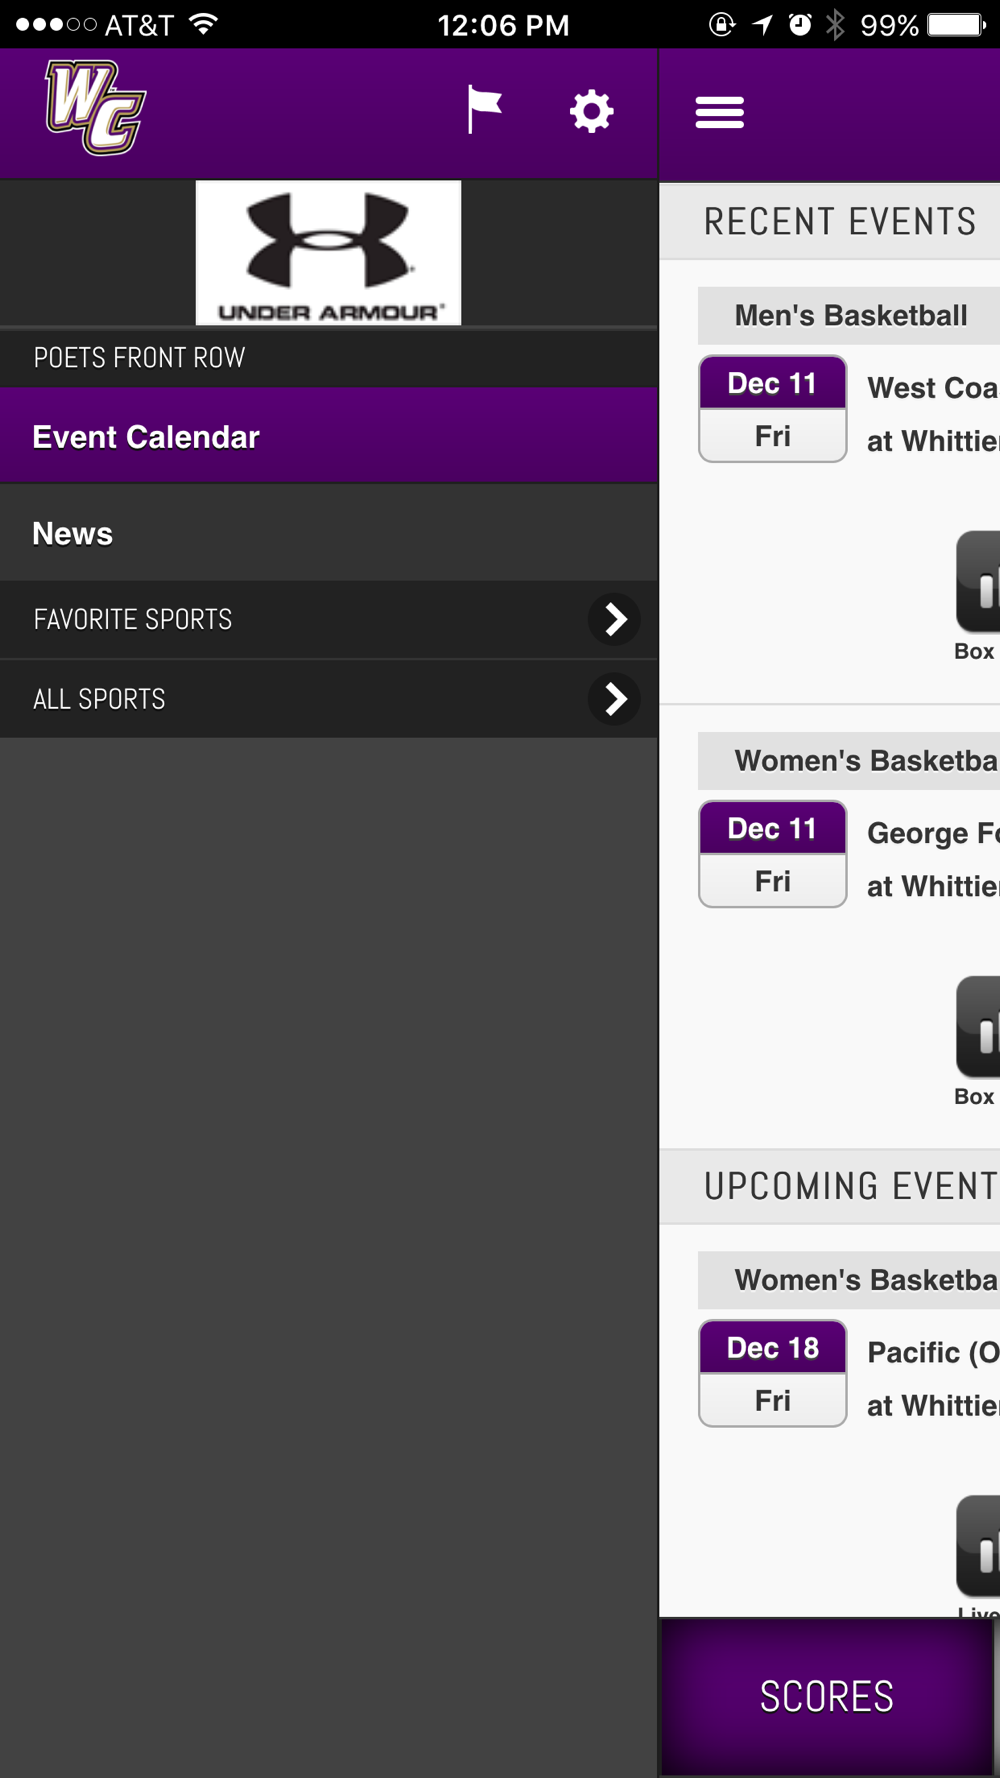Tap the Under Armour sponsor banner

tap(328, 252)
